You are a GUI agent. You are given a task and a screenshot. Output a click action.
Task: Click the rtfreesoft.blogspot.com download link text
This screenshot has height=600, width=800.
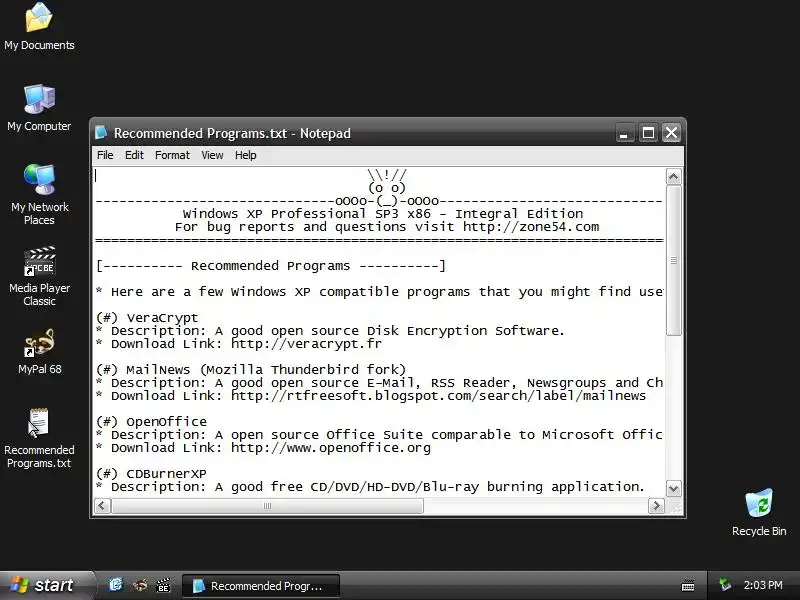point(438,396)
